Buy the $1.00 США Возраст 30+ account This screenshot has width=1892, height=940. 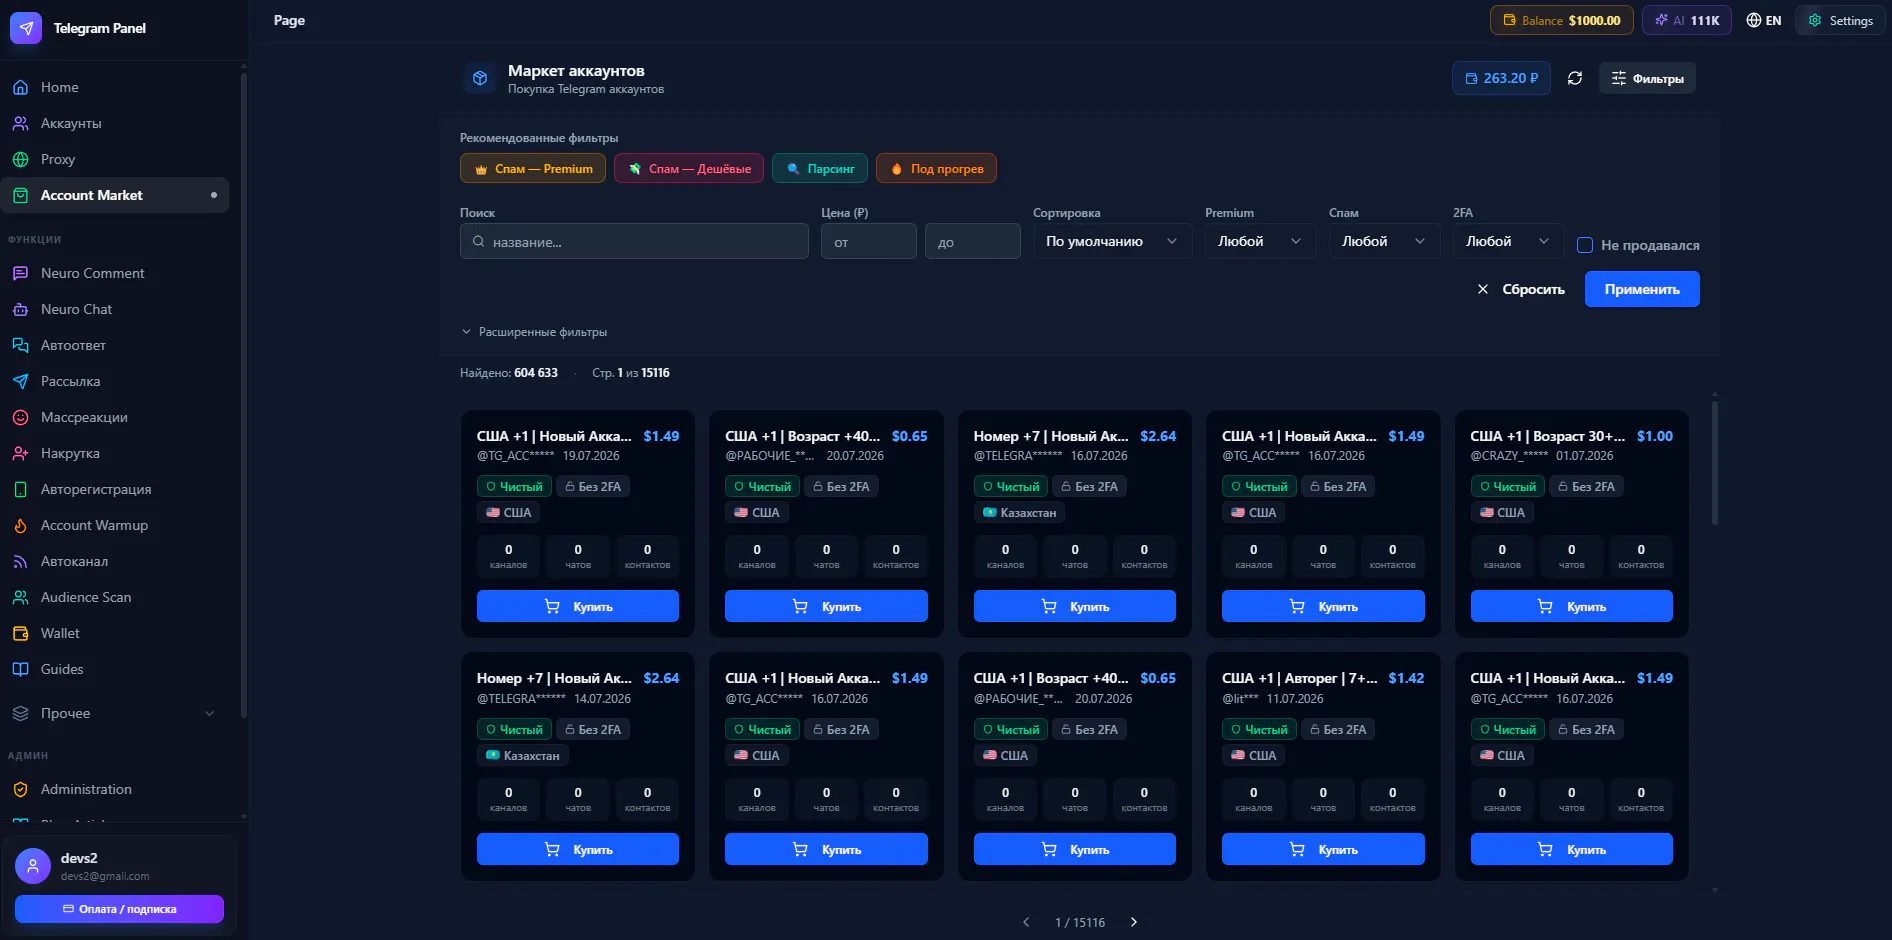click(x=1572, y=606)
